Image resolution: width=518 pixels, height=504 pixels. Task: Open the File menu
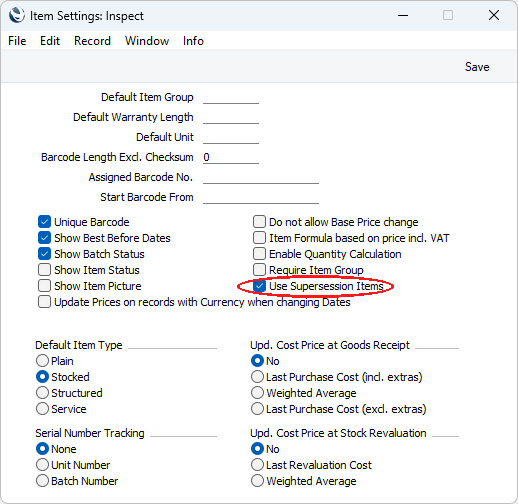click(x=17, y=41)
